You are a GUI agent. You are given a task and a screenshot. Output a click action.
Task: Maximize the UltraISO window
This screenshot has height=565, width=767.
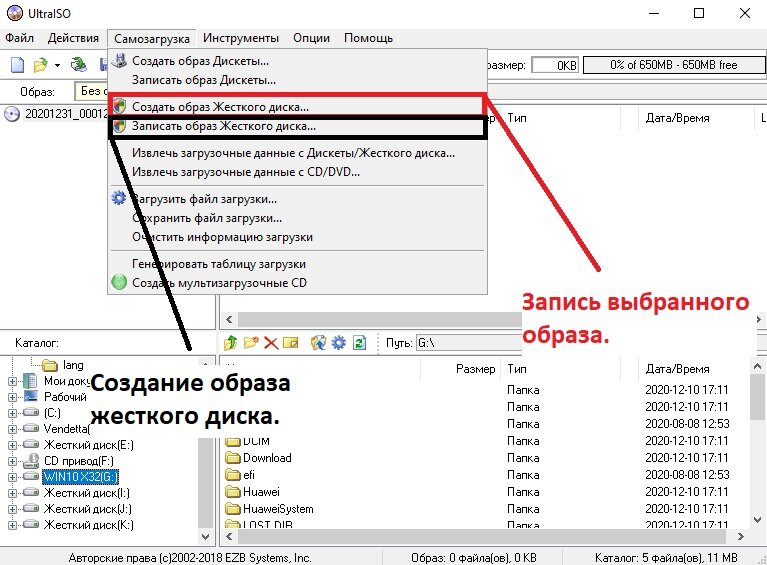(699, 13)
